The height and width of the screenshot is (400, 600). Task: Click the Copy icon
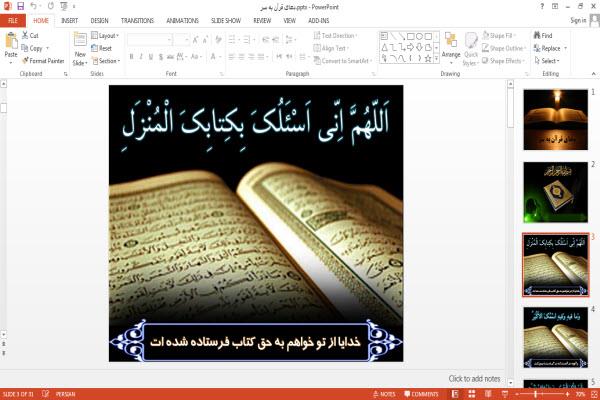pos(25,48)
